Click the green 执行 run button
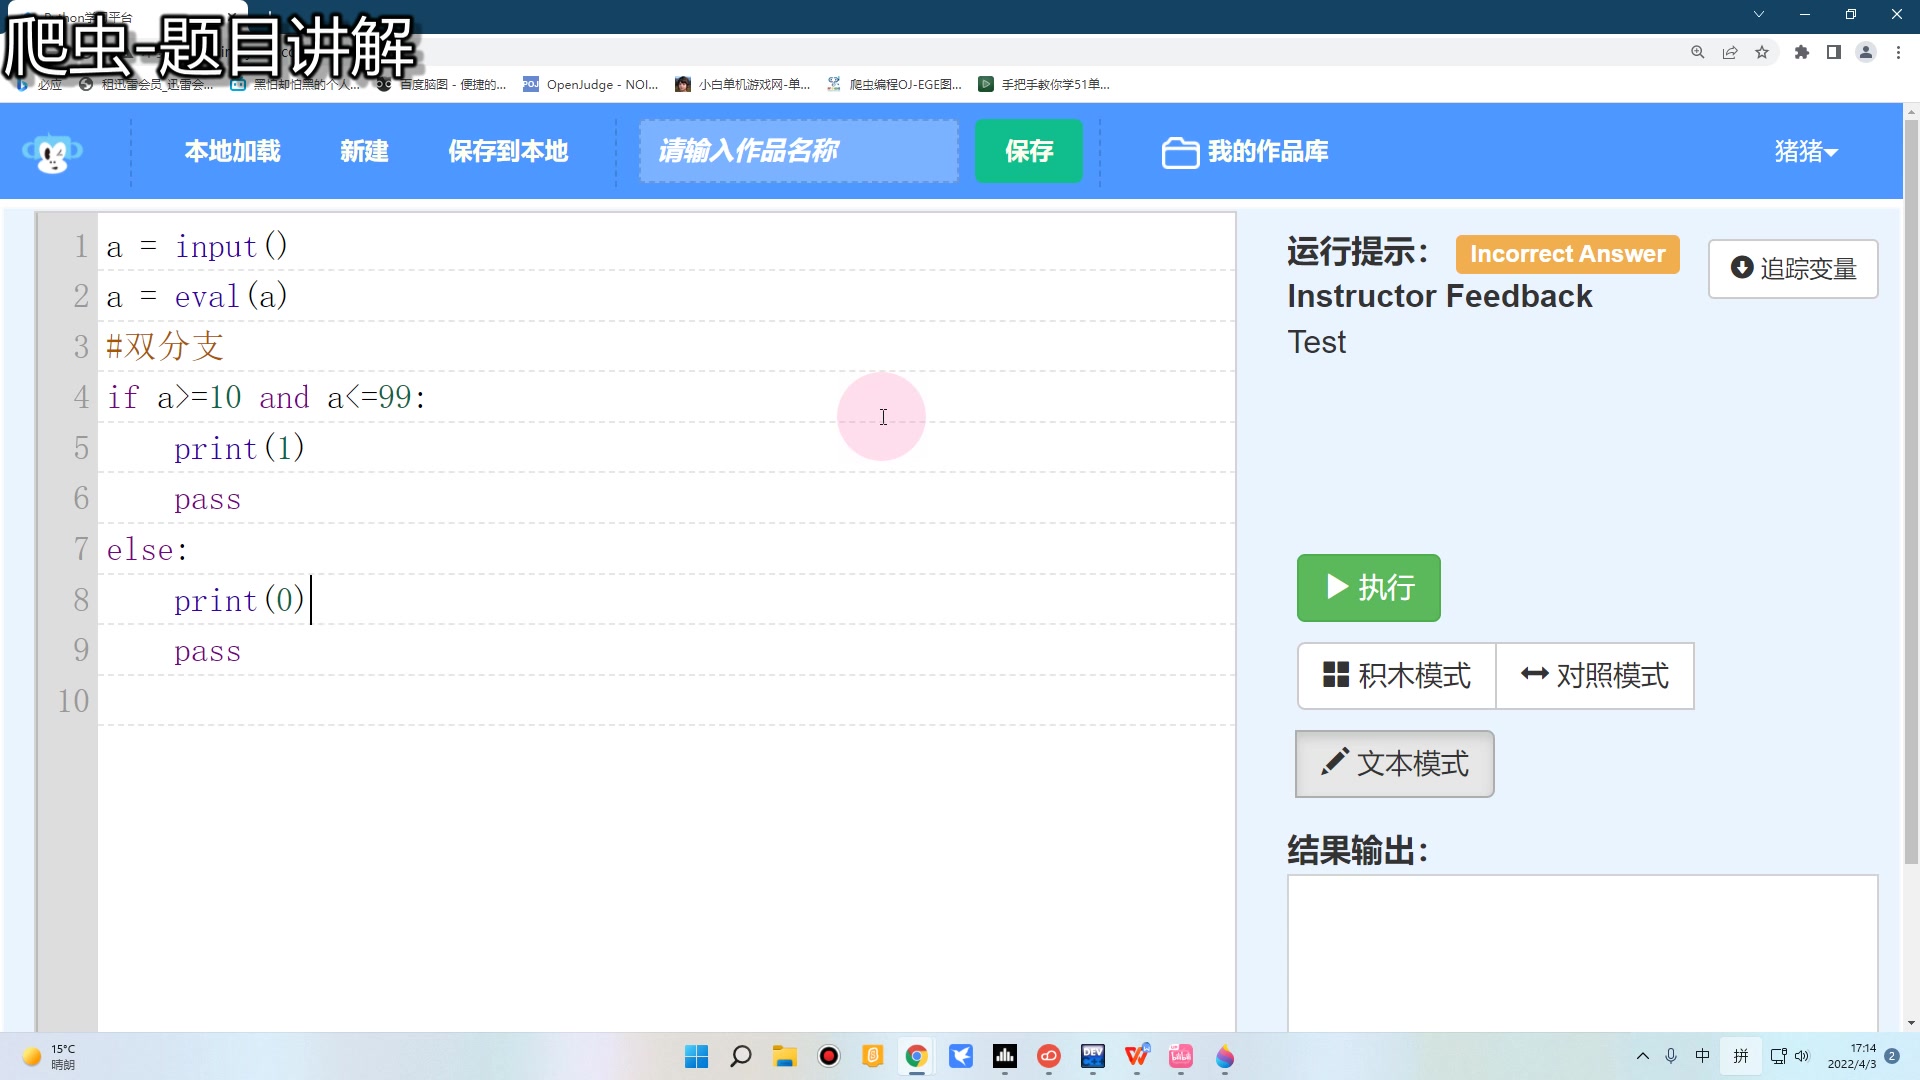This screenshot has height=1080, width=1920. click(x=1368, y=588)
